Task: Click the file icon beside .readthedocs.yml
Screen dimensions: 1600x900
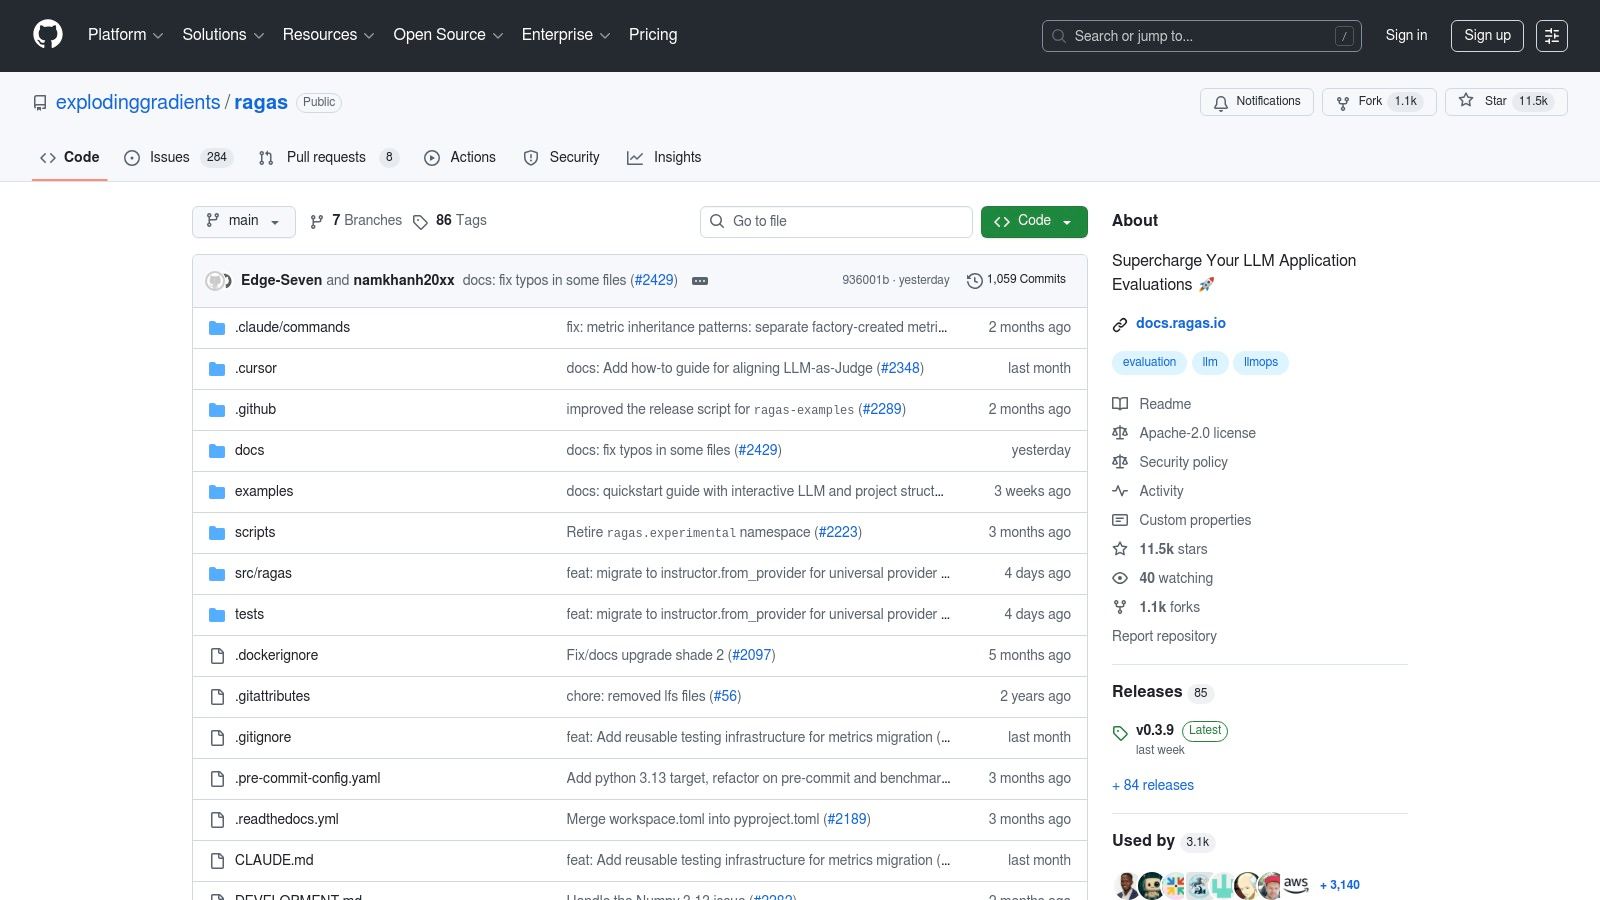Action: coord(217,820)
